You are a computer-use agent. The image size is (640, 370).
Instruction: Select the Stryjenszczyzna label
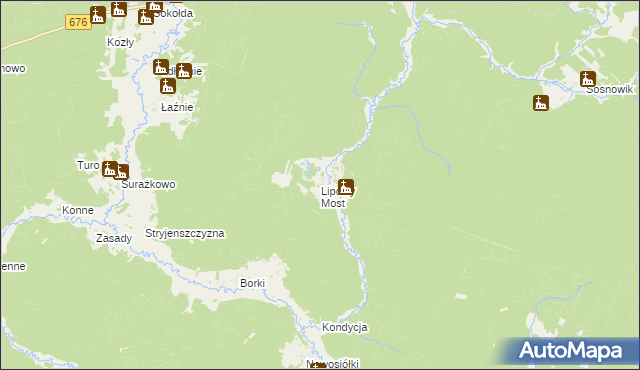tap(185, 233)
